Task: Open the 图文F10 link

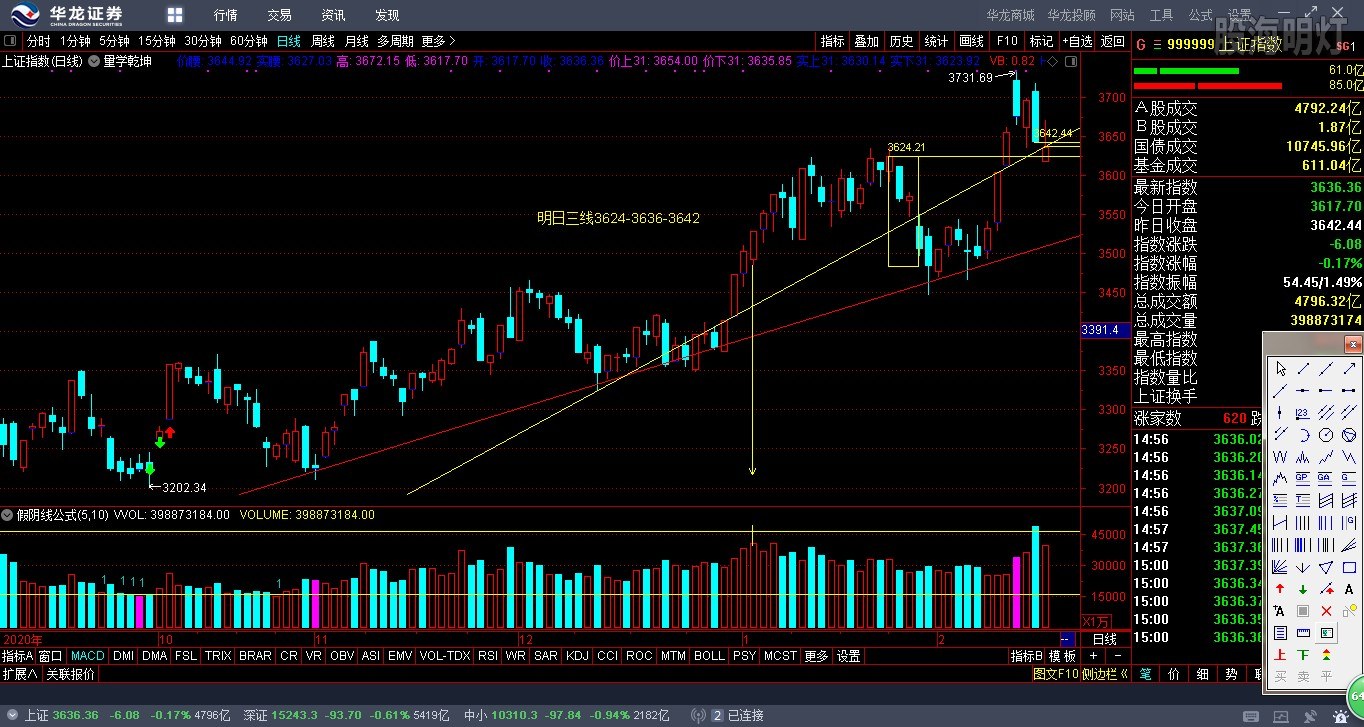Action: (1056, 674)
